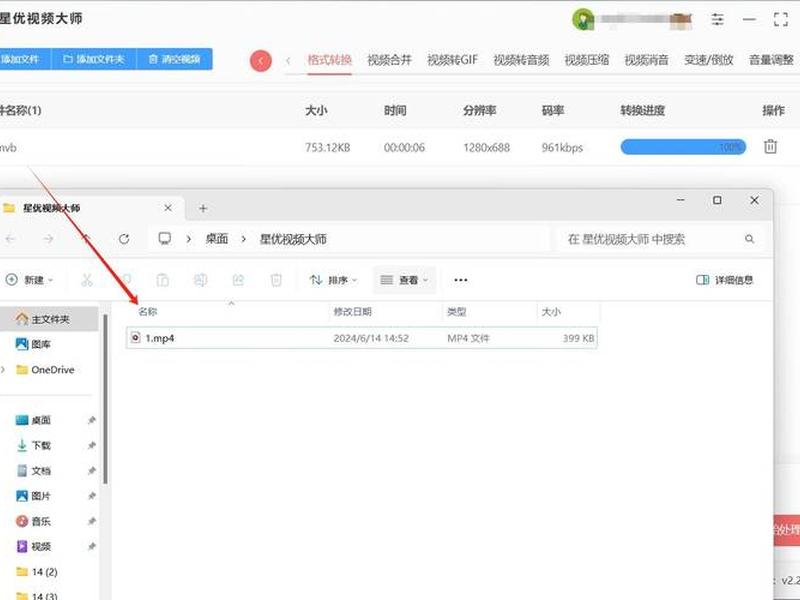The image size is (800, 600).
Task: Select the 视频转GIF tab
Action: (x=452, y=60)
